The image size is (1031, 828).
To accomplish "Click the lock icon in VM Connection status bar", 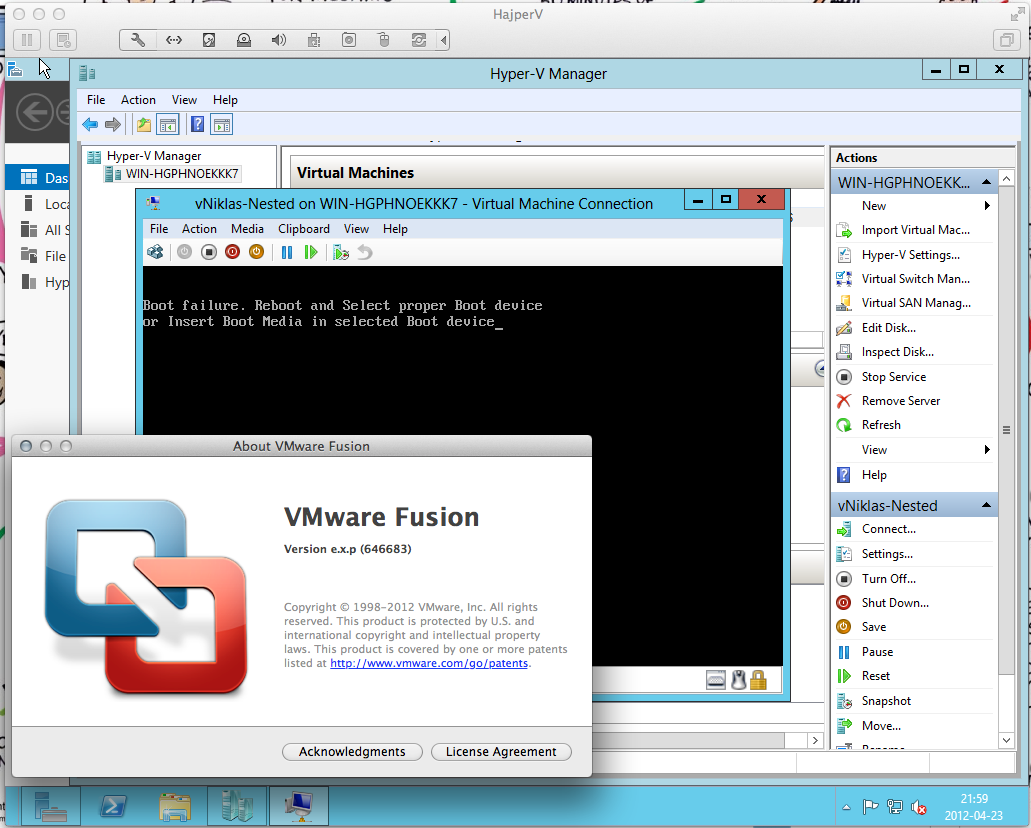I will coord(758,679).
